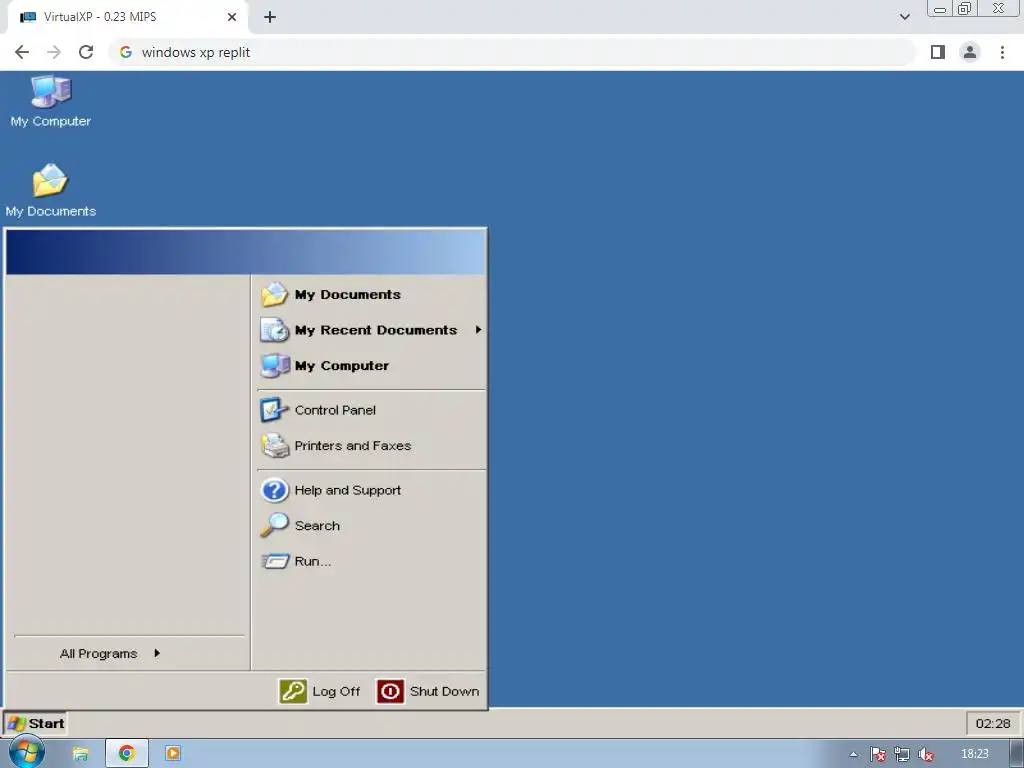Image resolution: width=1024 pixels, height=768 pixels.
Task: Click the muted volume tray icon
Action: coord(925,754)
